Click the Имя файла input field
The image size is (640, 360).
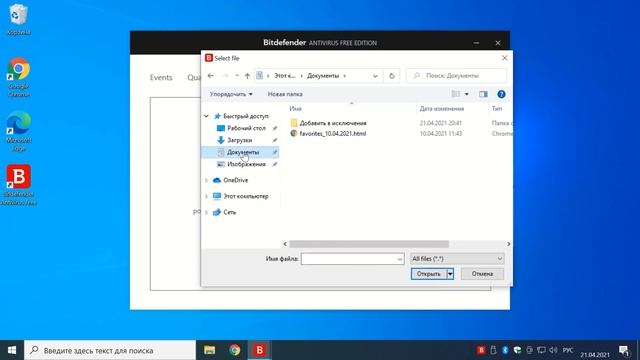coord(349,259)
